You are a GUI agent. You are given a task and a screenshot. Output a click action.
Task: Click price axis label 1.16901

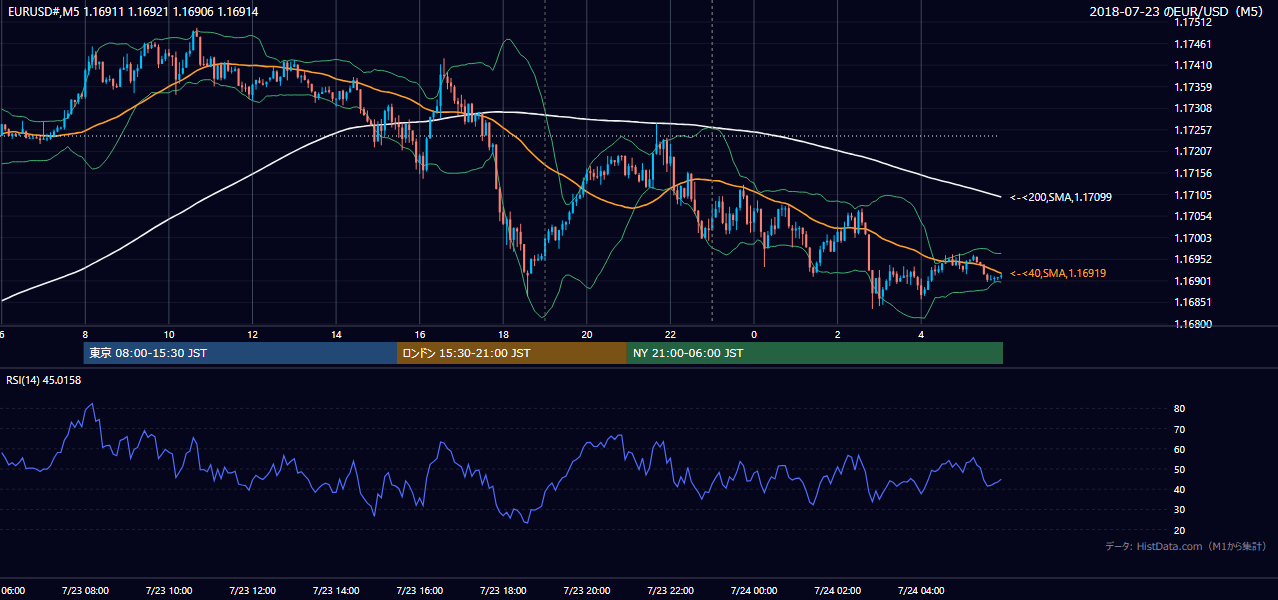(1194, 281)
